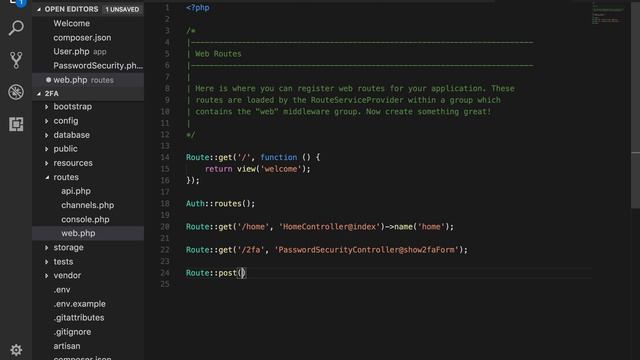
Task: Open the .gitattributes file
Action: [79, 318]
